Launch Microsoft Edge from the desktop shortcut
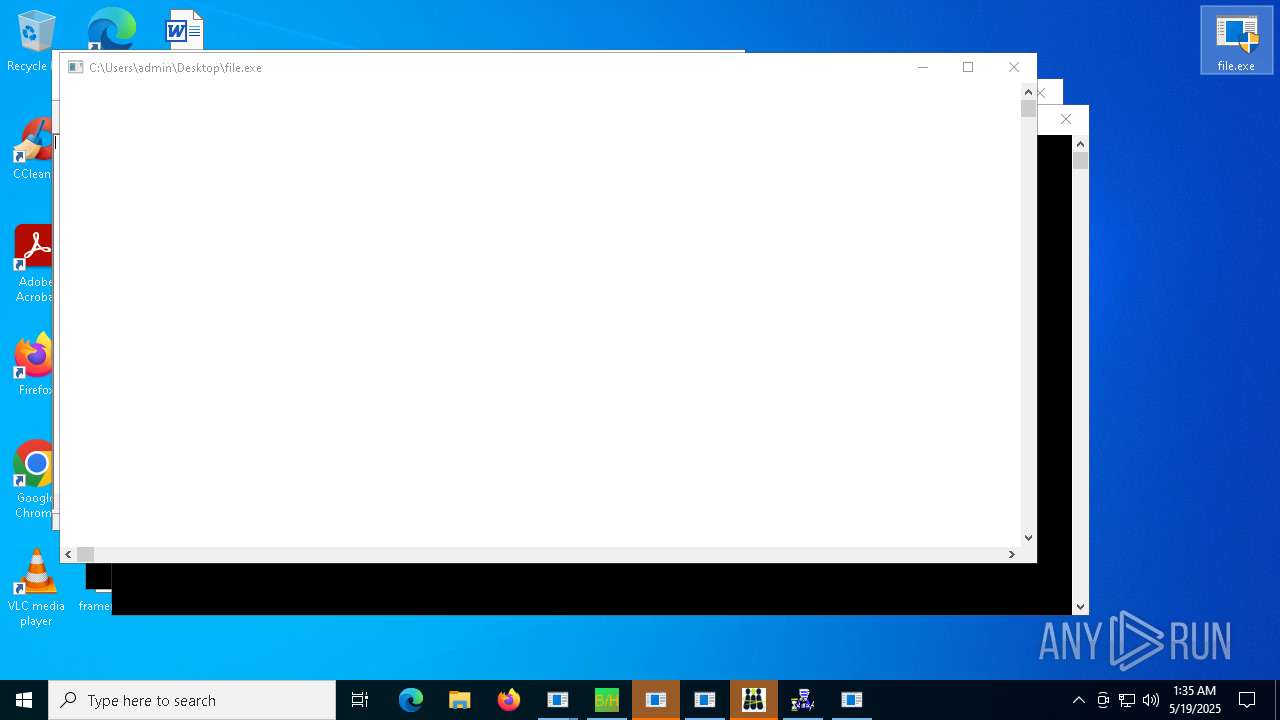1280x720 pixels. (111, 29)
